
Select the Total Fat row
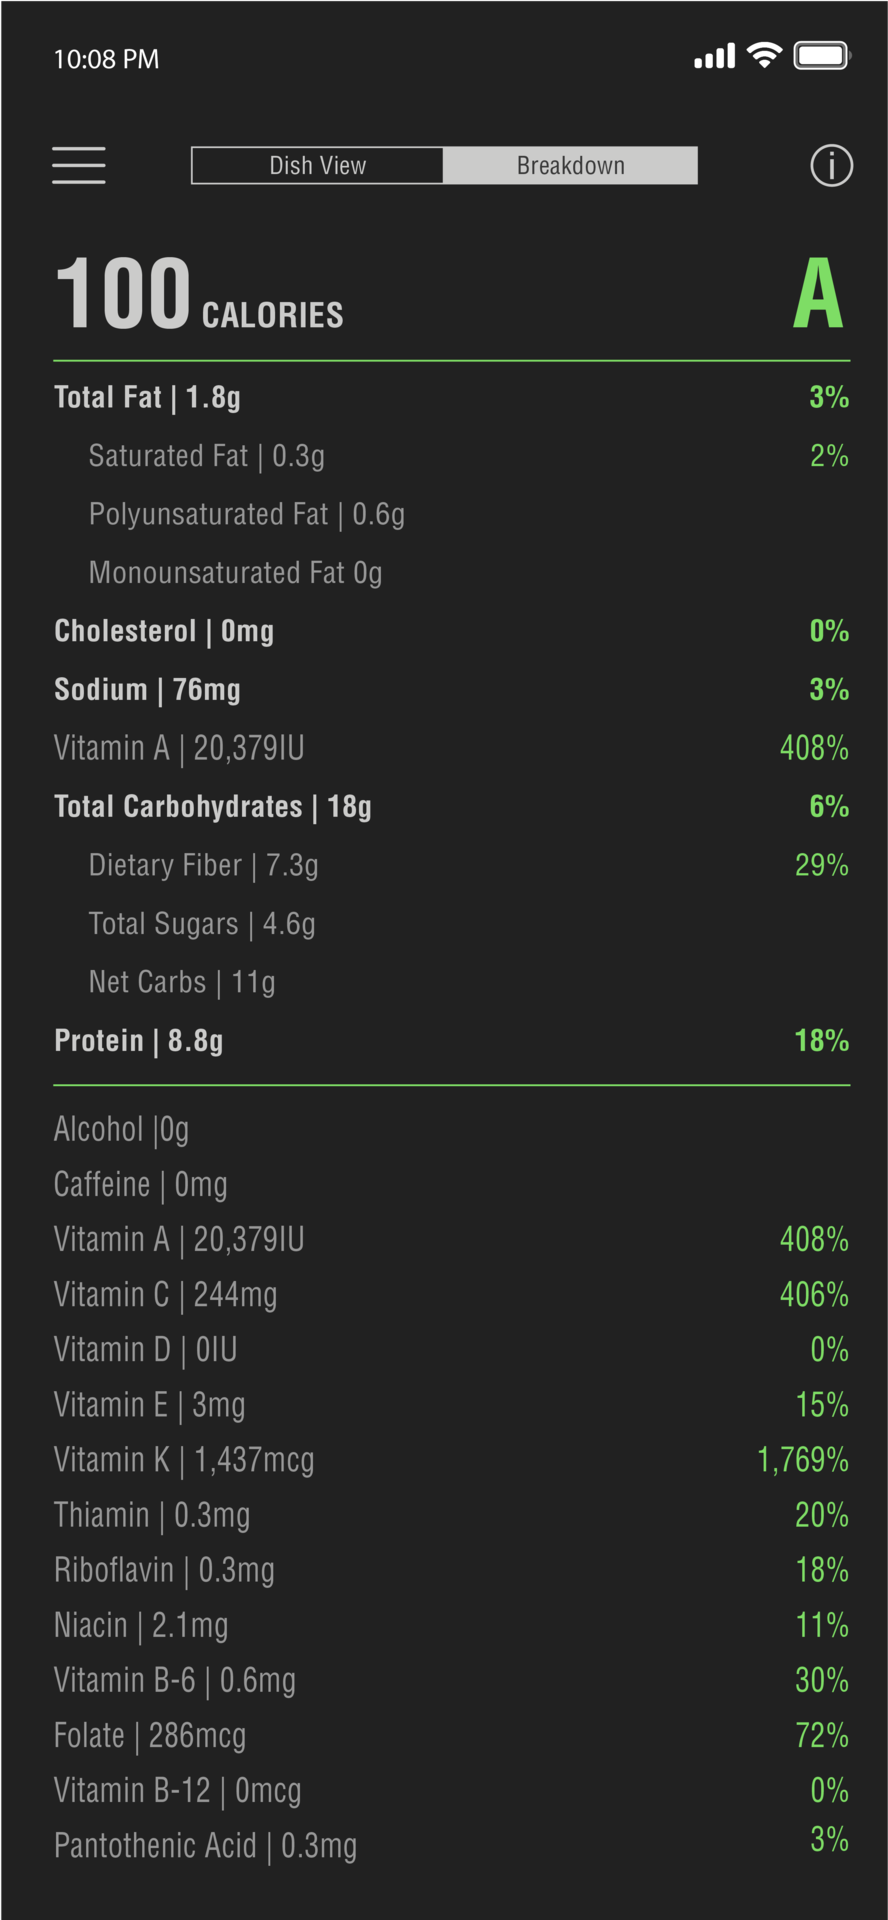[x=451, y=398]
